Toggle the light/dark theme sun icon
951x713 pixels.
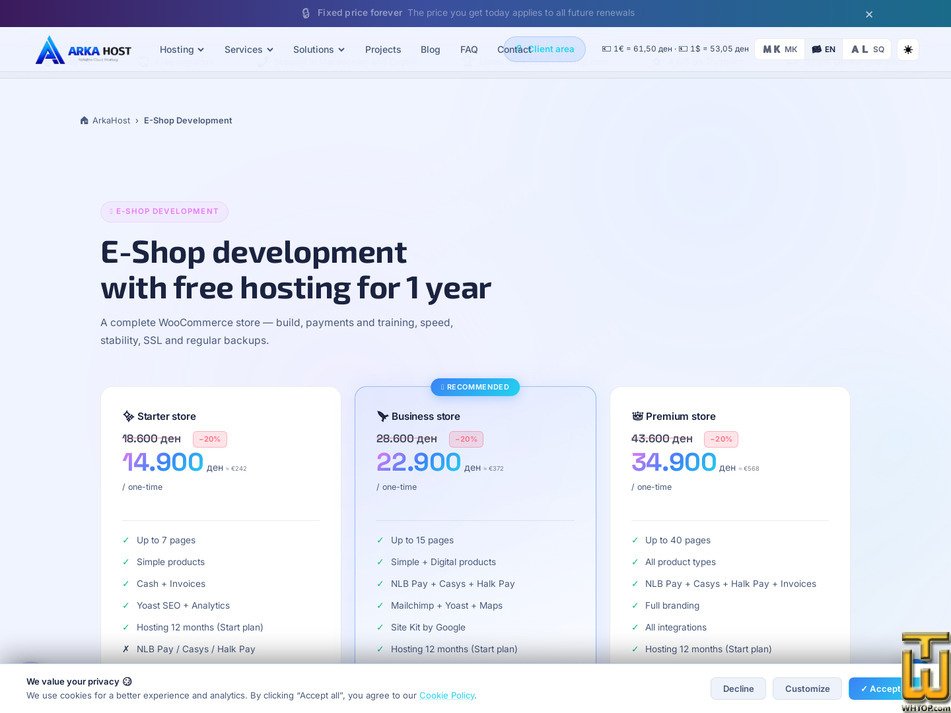coord(908,50)
